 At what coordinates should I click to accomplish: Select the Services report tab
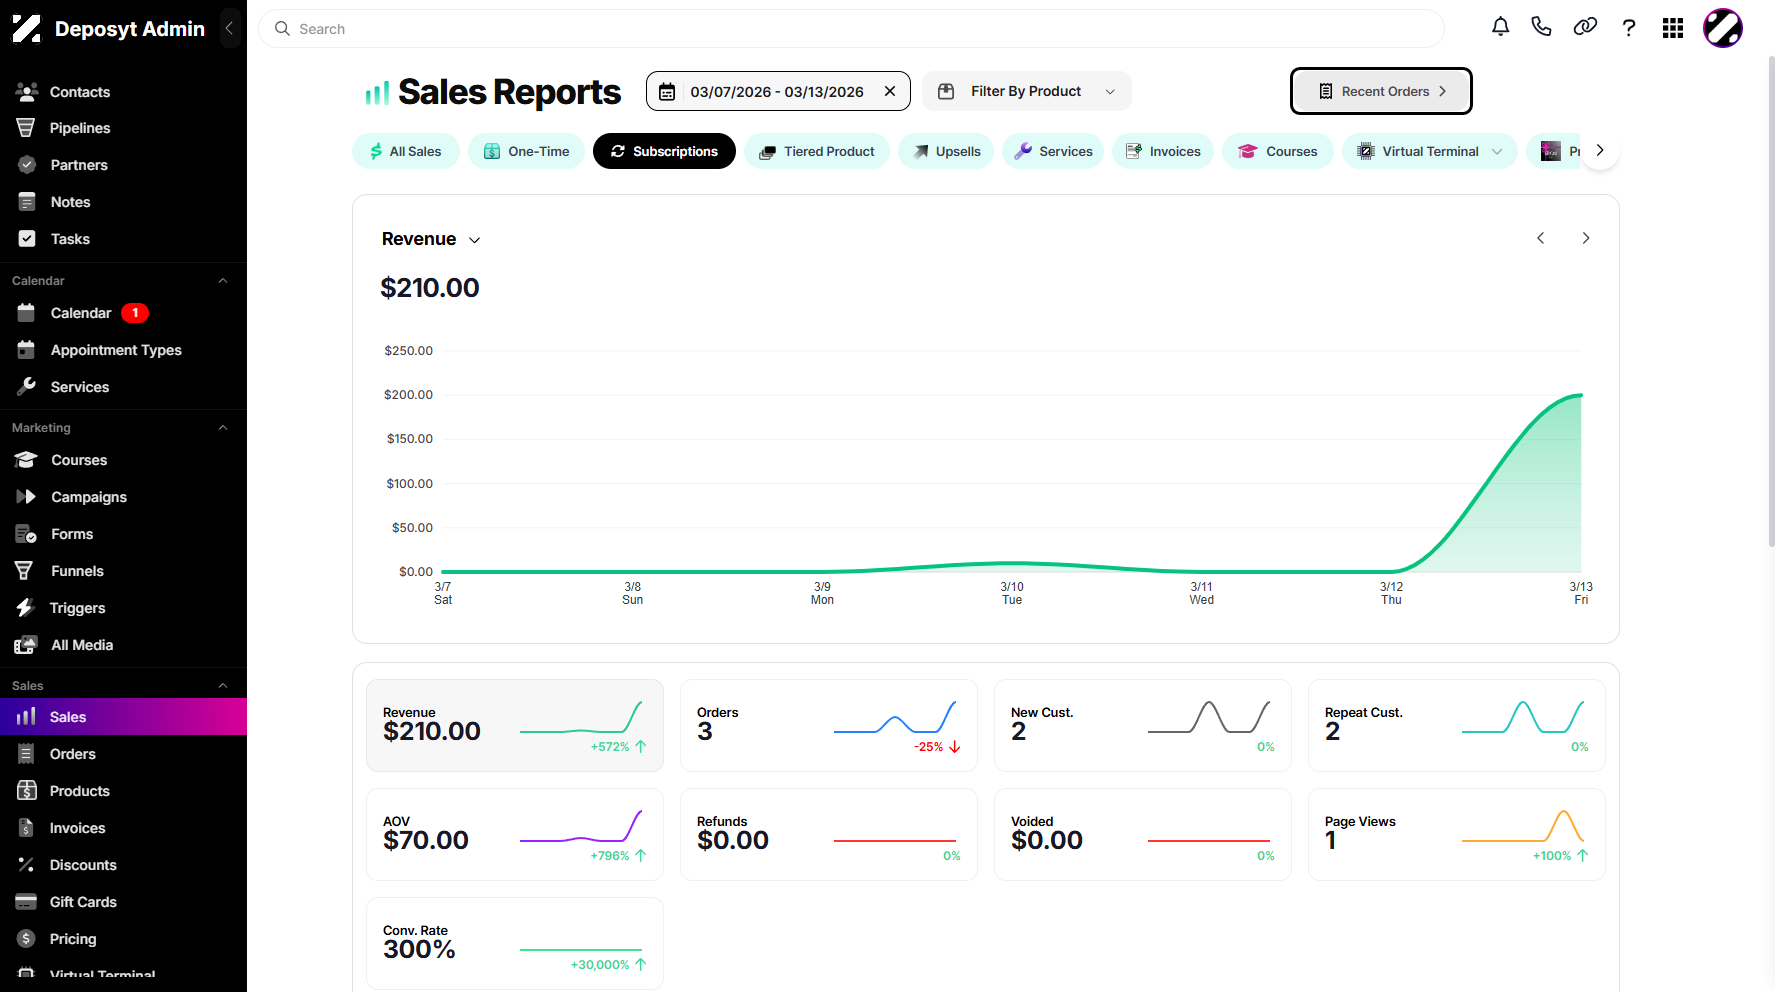(x=1053, y=151)
